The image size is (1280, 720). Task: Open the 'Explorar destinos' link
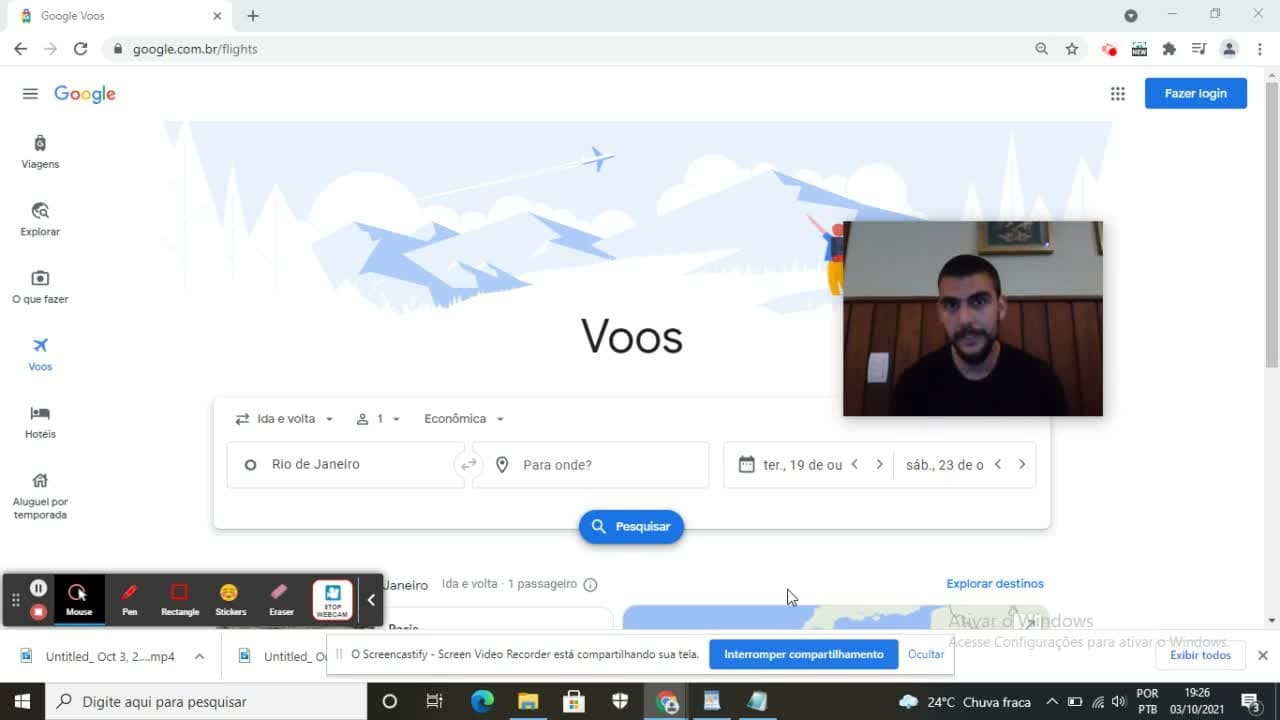995,584
